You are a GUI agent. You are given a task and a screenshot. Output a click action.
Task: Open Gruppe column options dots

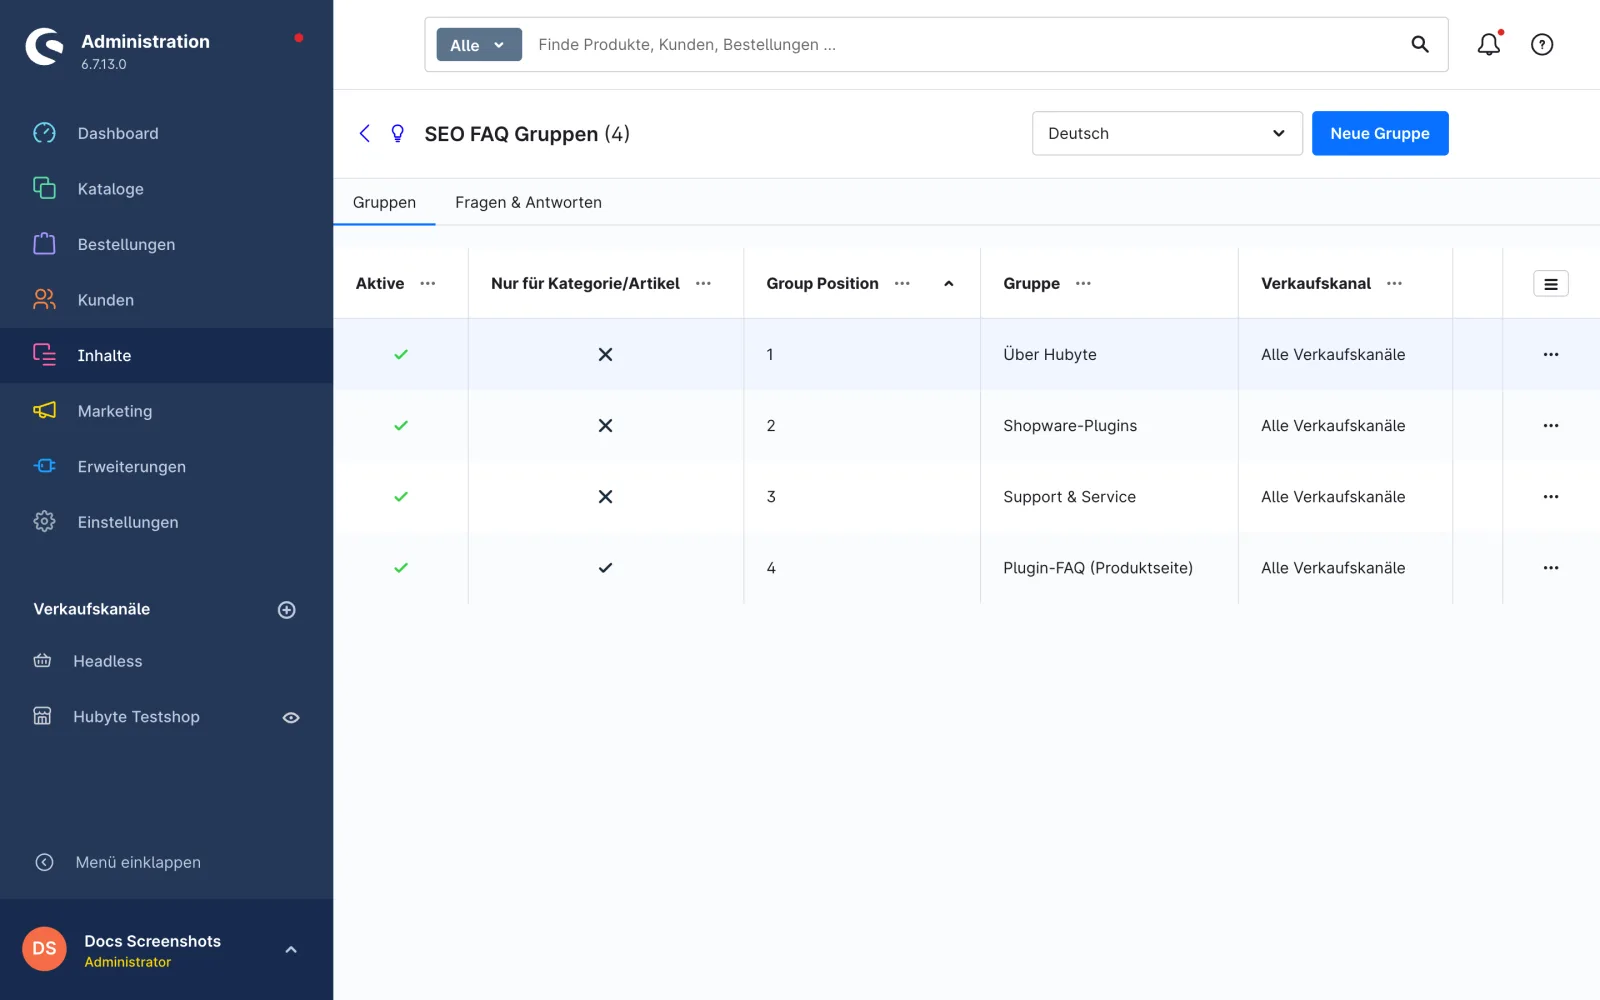coord(1083,284)
